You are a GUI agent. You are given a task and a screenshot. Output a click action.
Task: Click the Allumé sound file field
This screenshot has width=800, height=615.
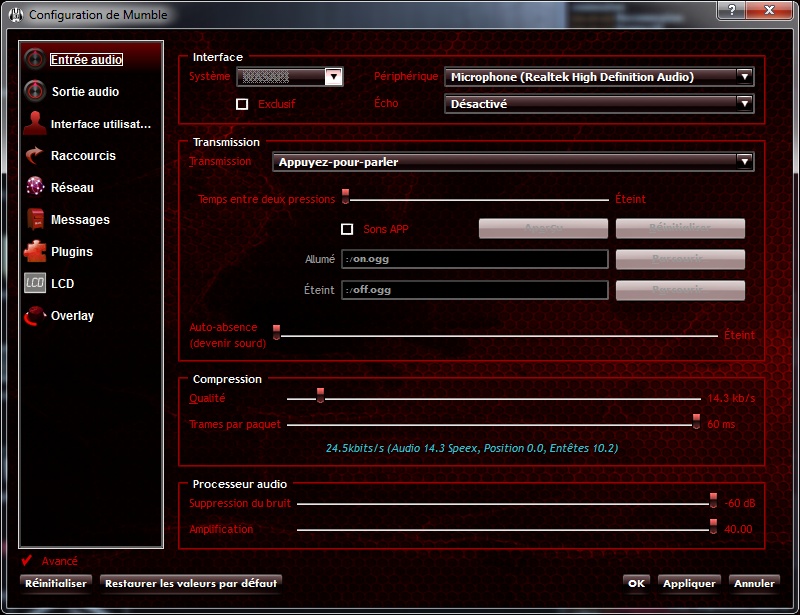(x=474, y=259)
